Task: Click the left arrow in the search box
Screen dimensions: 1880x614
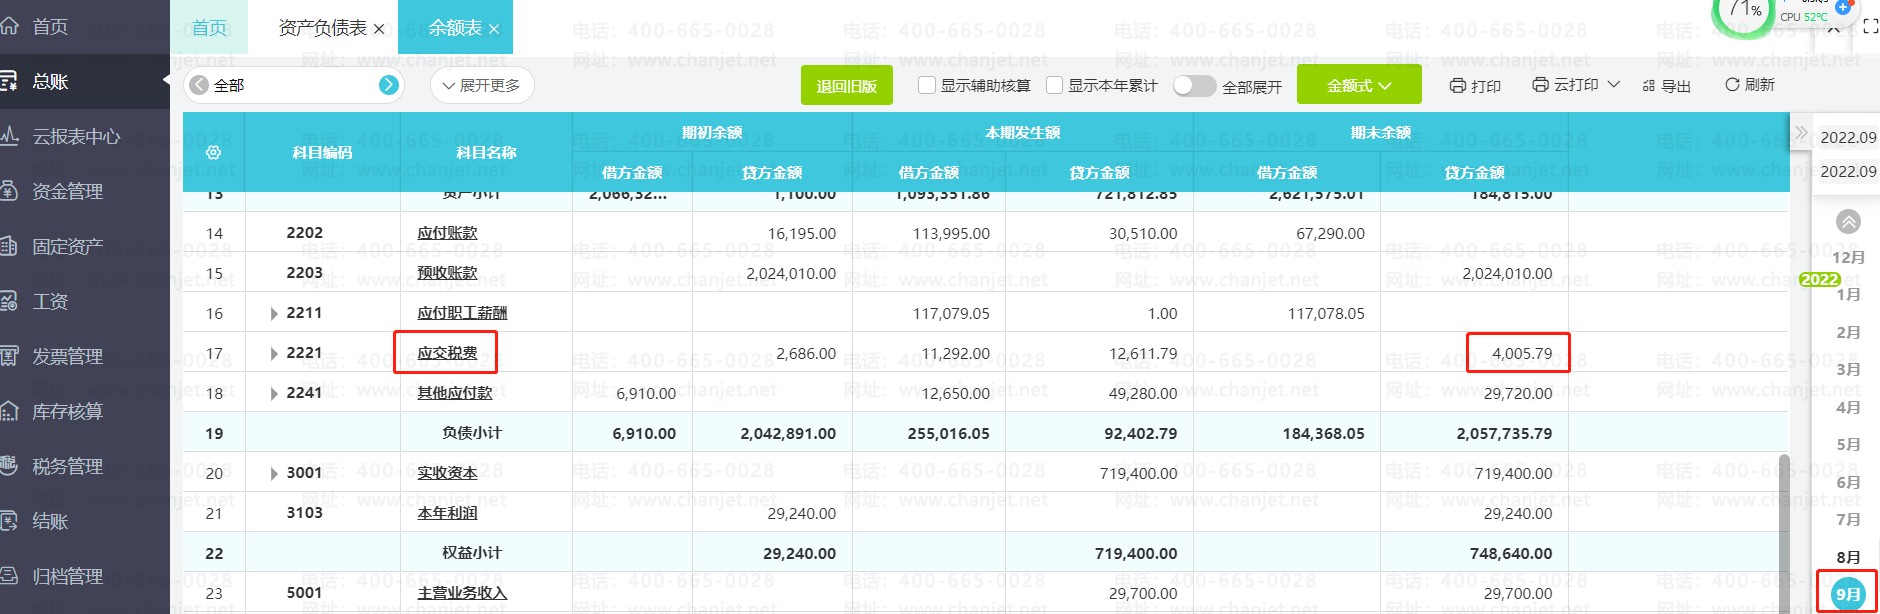Action: 199,85
